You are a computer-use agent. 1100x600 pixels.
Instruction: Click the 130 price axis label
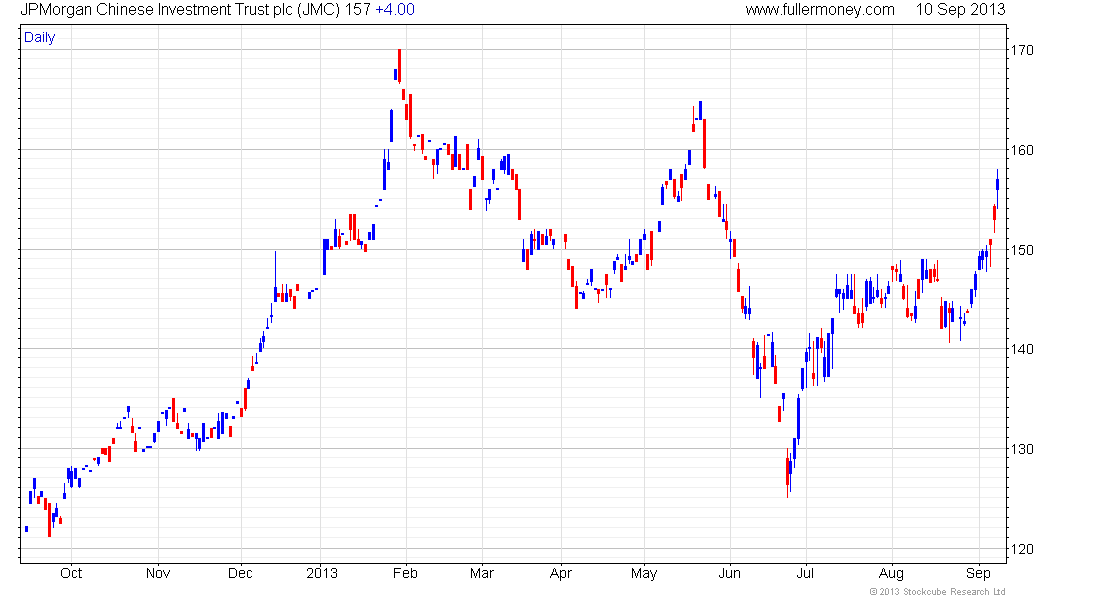click(x=1021, y=449)
